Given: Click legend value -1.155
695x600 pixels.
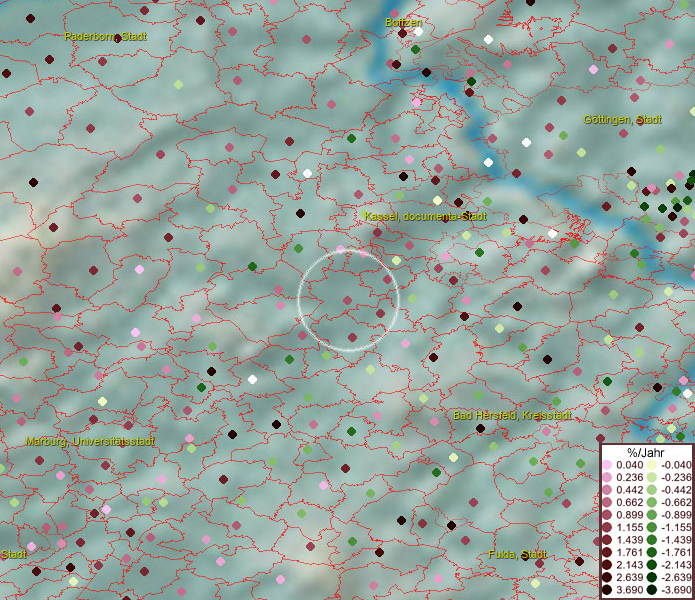Looking at the screenshot, I should pos(676,527).
